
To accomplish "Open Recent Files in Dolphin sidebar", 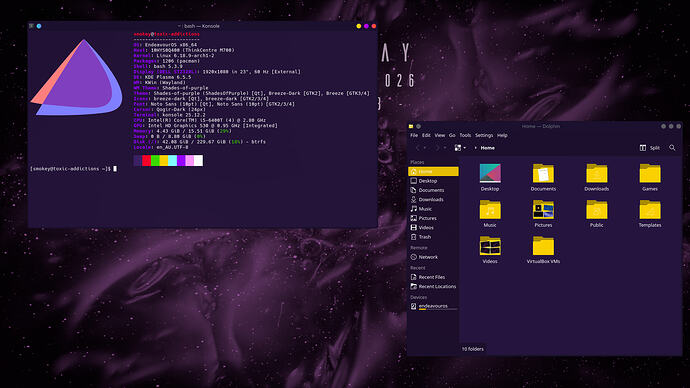I will (x=433, y=277).
